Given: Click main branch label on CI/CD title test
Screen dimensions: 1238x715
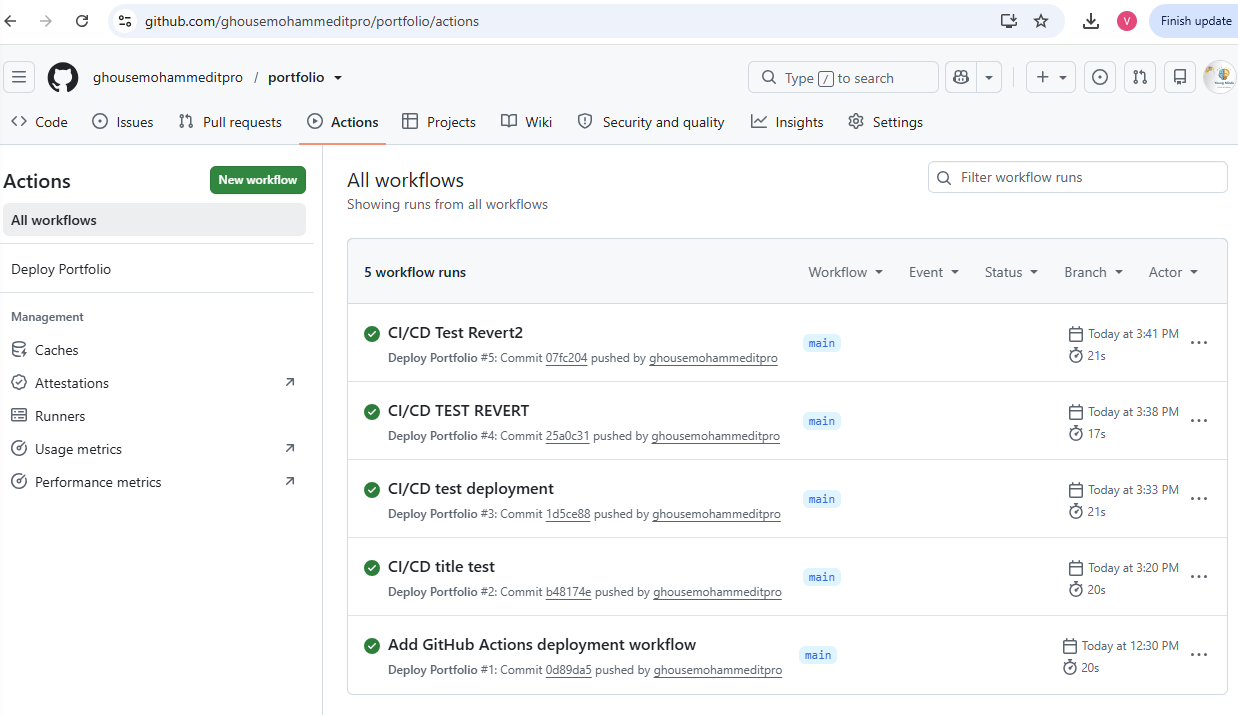Looking at the screenshot, I should coord(822,577).
